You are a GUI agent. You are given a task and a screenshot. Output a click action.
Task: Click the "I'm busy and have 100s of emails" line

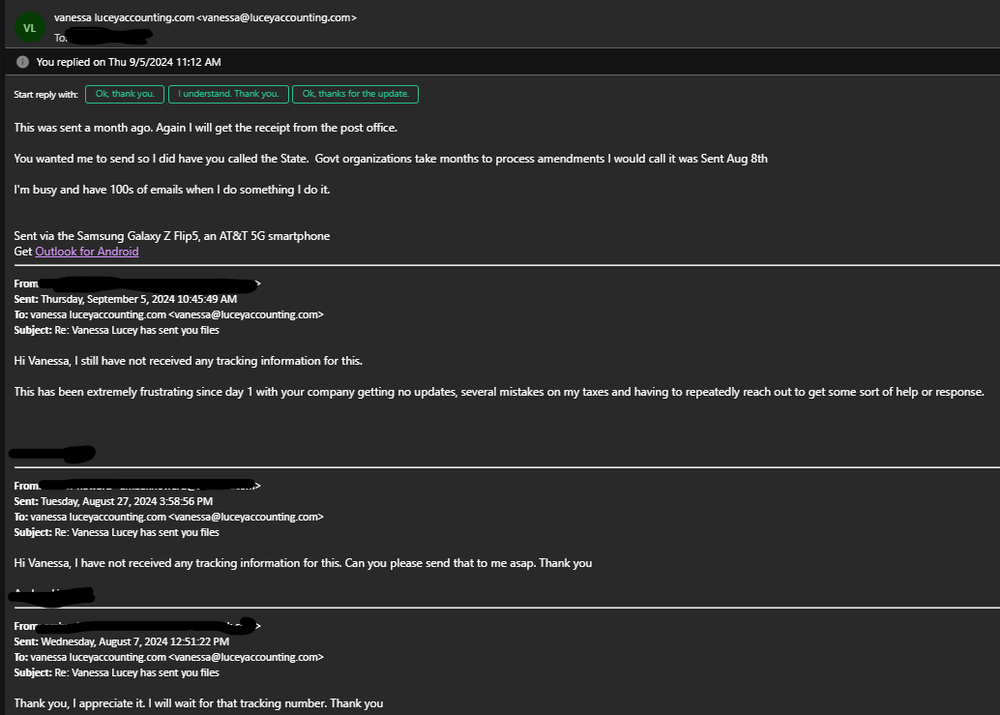[171, 190]
